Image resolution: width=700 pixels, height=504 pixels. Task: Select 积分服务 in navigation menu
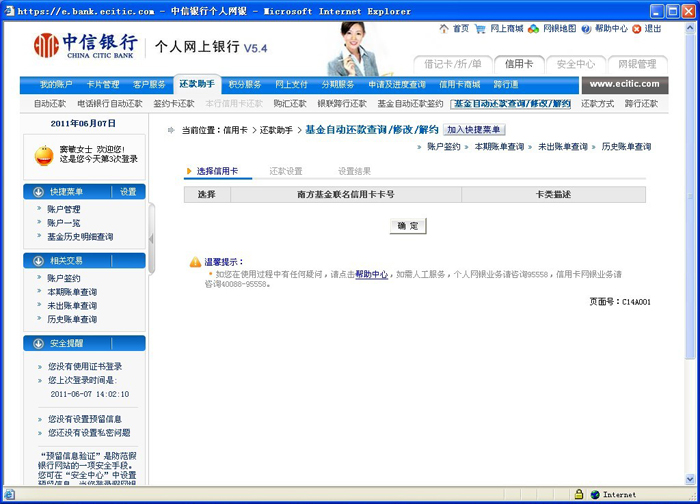[x=244, y=85]
